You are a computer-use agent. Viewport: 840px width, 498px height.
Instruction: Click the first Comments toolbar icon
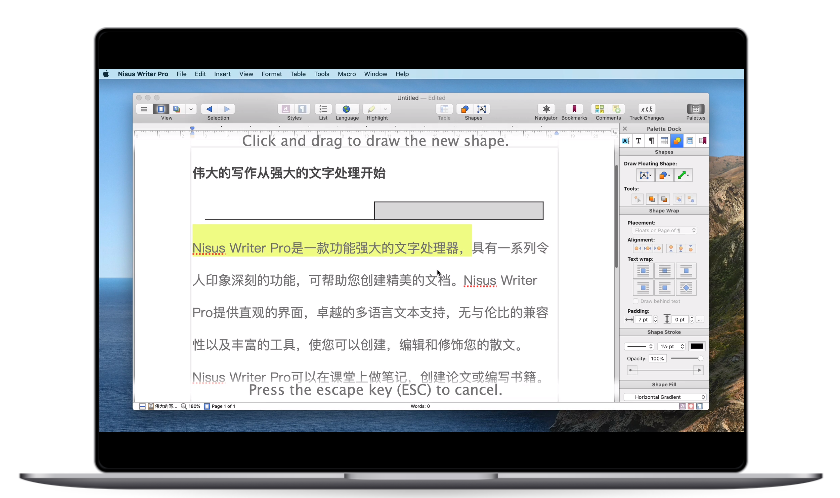[x=599, y=109]
